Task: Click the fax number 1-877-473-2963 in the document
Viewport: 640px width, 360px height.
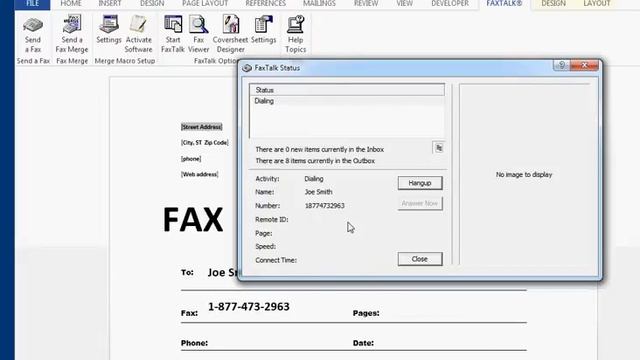Action: pyautogui.click(x=249, y=307)
